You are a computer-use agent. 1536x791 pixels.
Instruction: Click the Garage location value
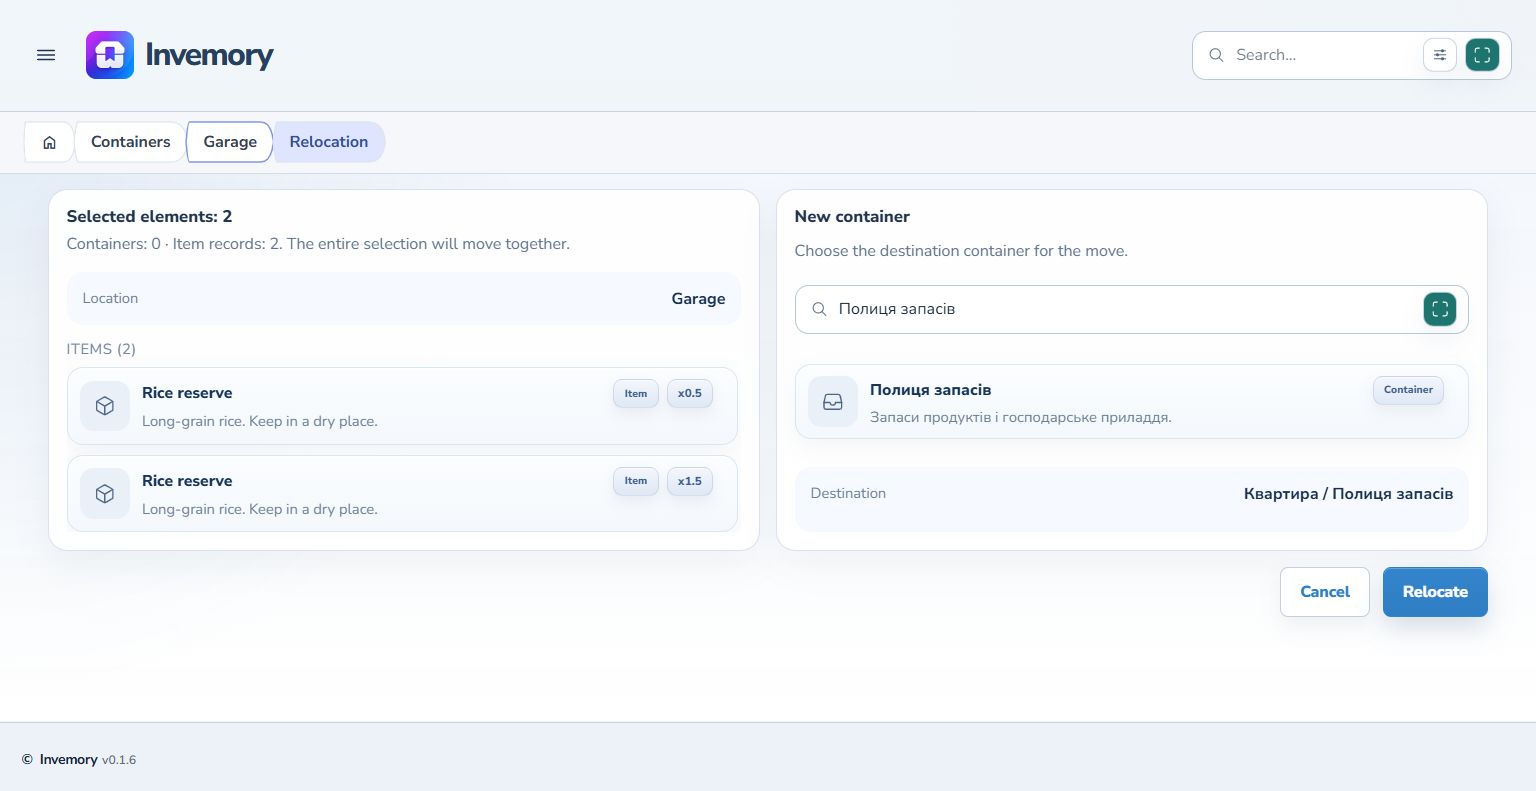tap(698, 299)
